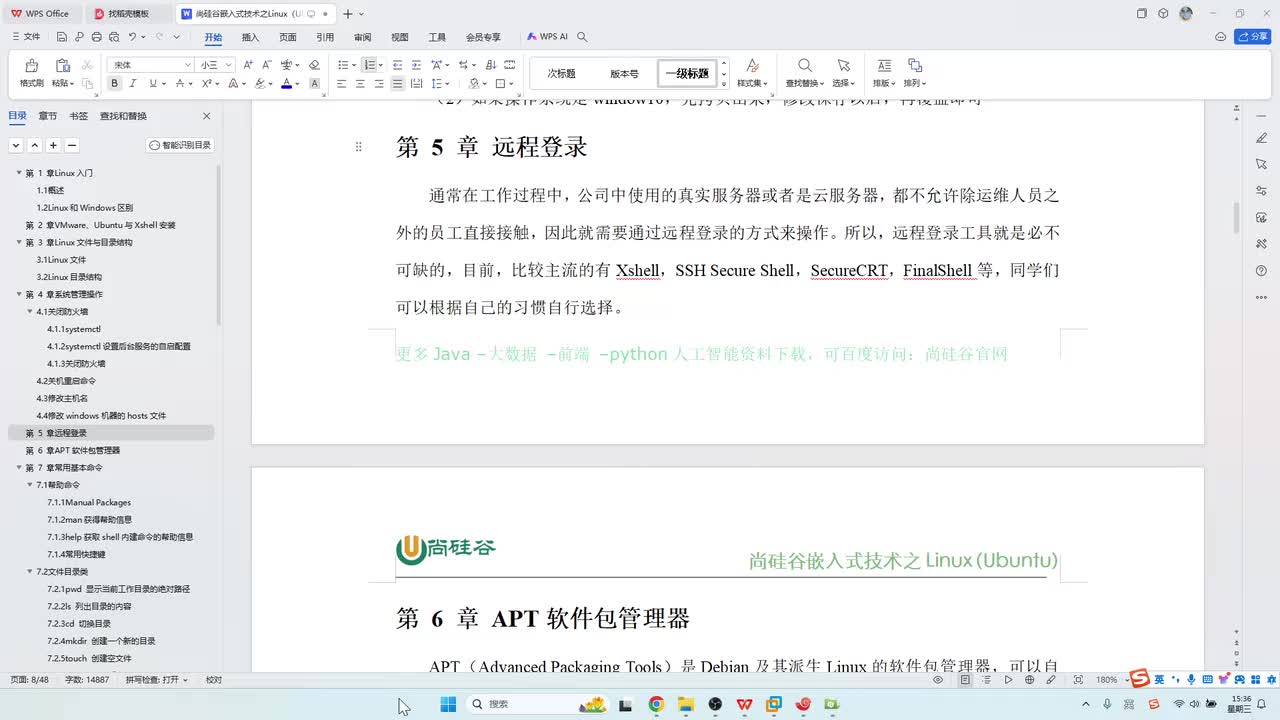Click the text highlight color button

(x=259, y=84)
